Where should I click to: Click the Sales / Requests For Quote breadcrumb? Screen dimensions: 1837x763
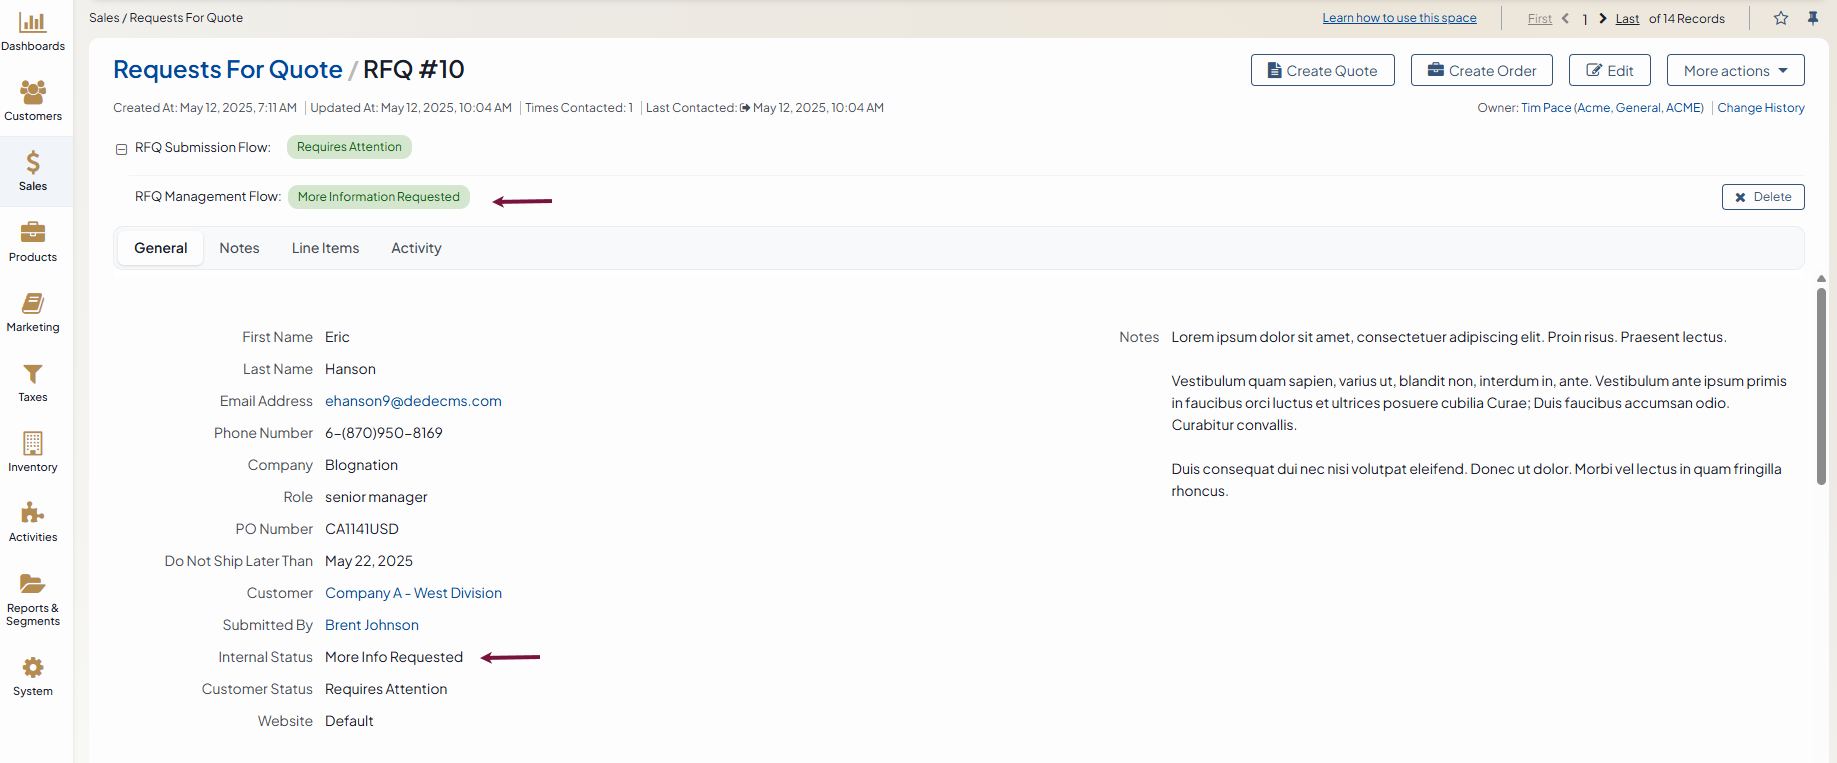[166, 18]
